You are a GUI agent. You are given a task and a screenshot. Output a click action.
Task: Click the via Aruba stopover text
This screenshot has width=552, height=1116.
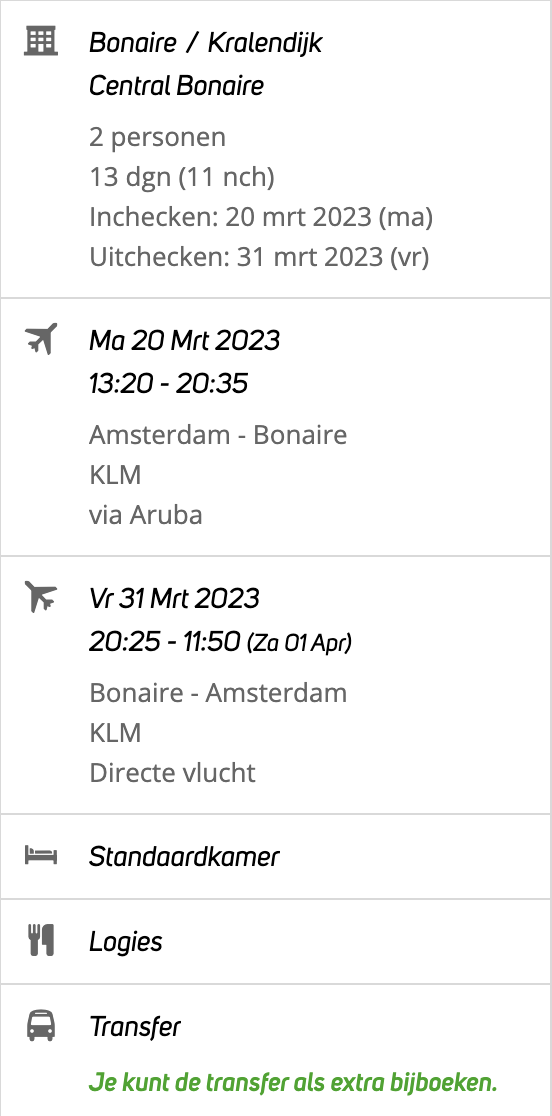click(x=146, y=515)
